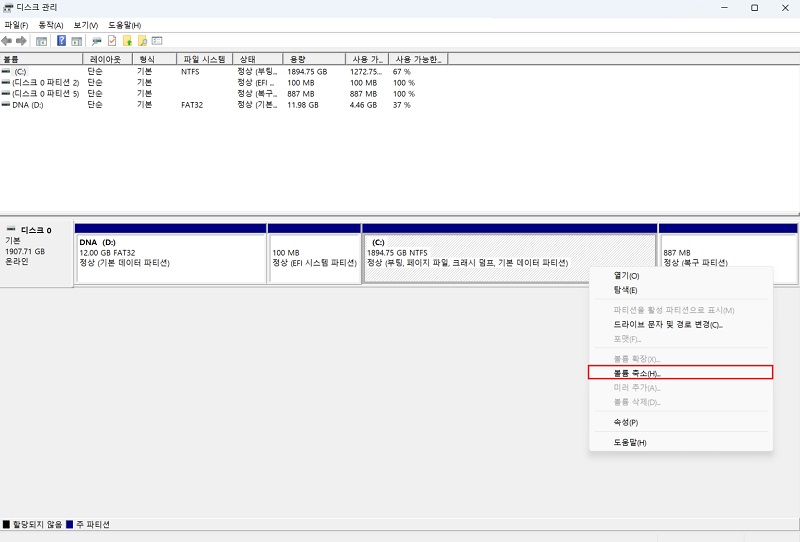The width and height of the screenshot is (800, 542).
Task: Click the checkmark properties icon in toolbar
Action: tap(112, 41)
